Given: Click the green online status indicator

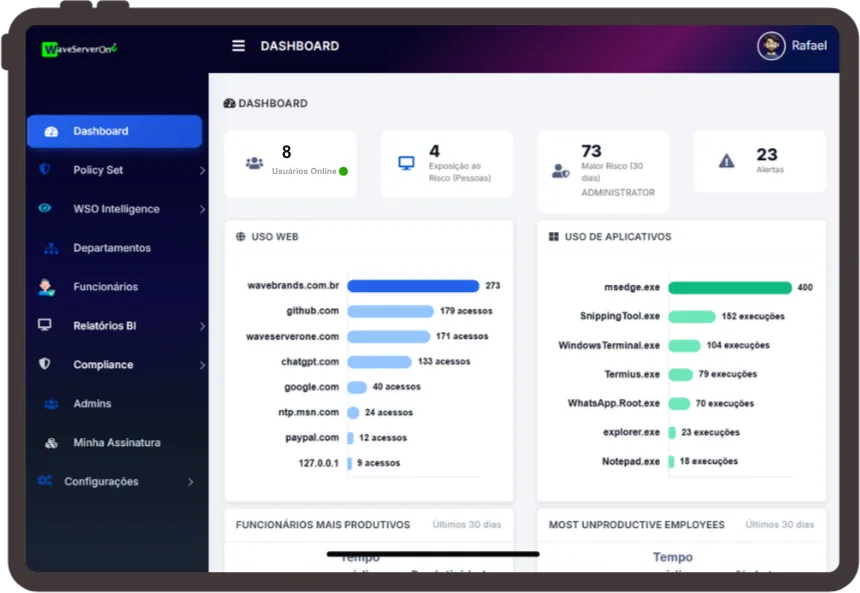Looking at the screenshot, I should click(x=343, y=171).
